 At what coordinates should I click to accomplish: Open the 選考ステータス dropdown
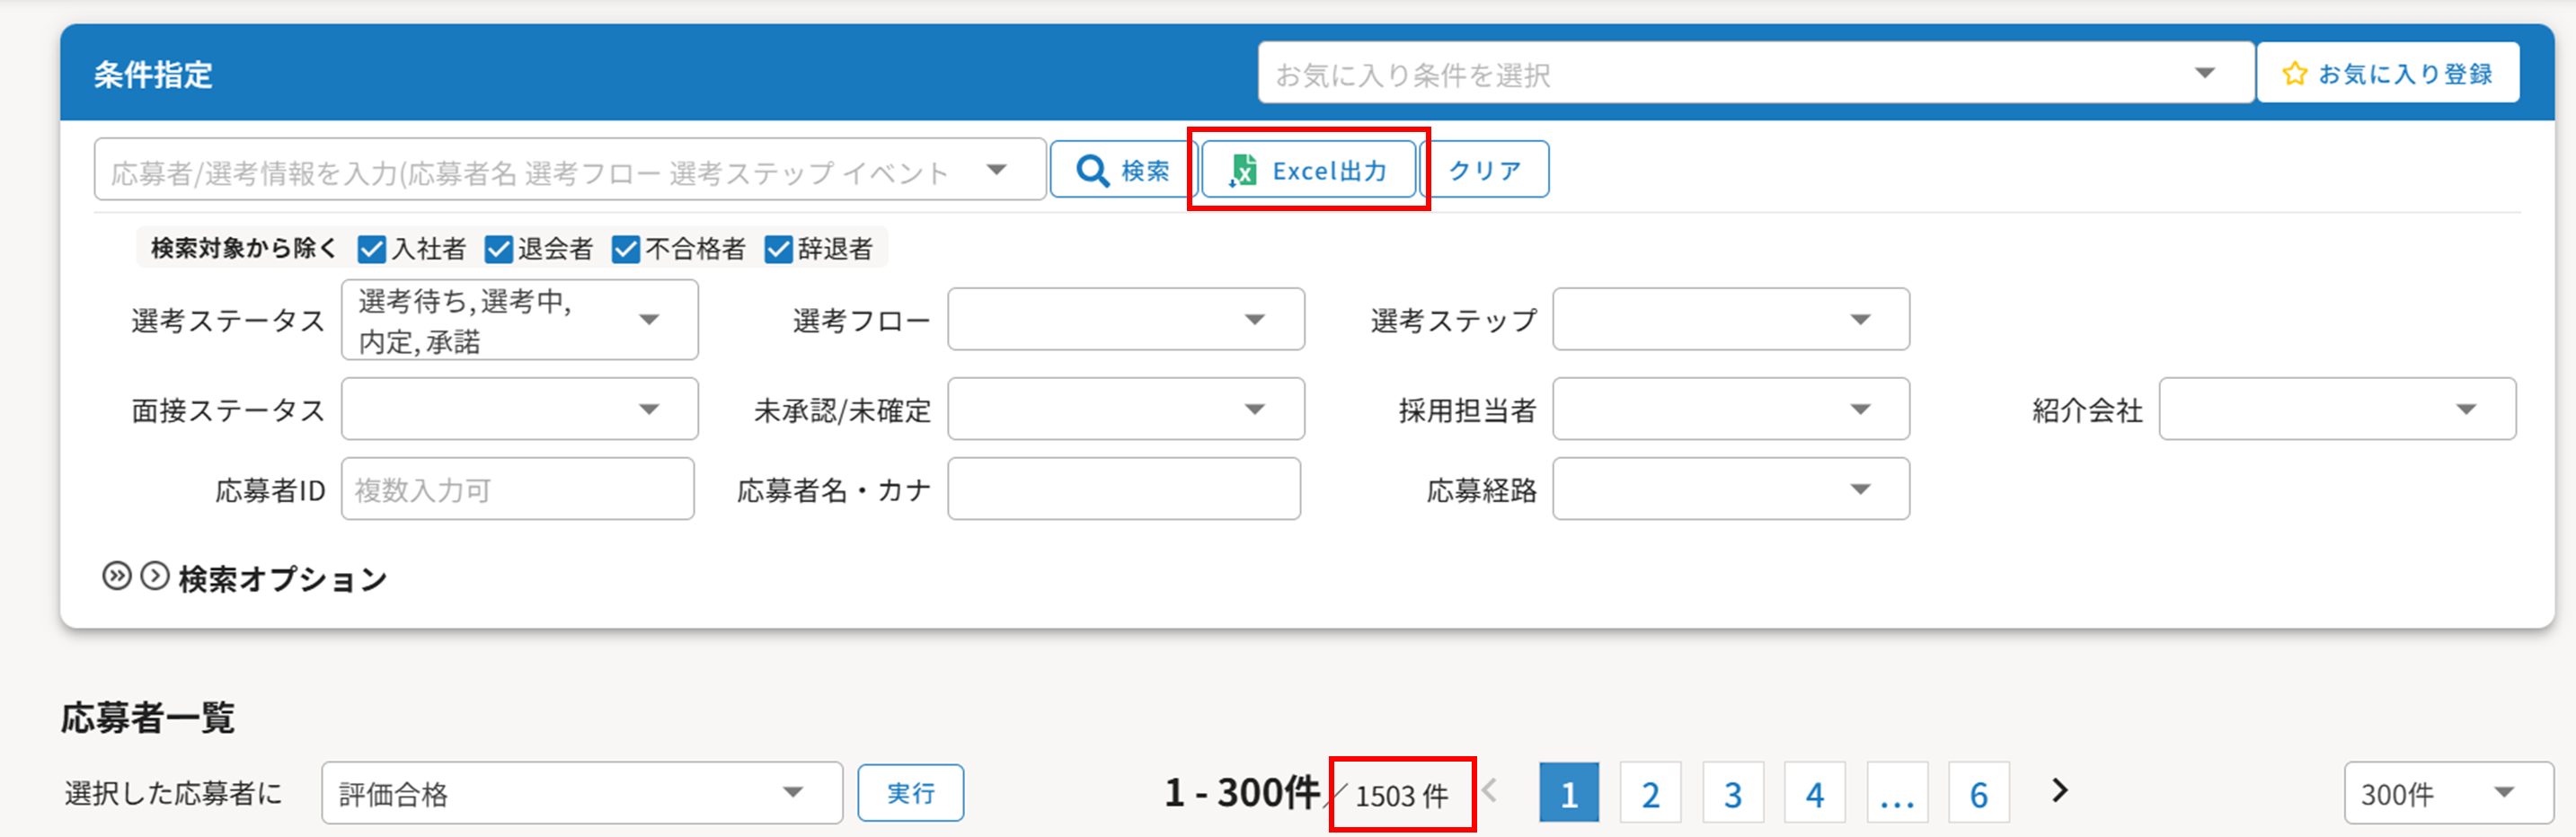point(520,320)
